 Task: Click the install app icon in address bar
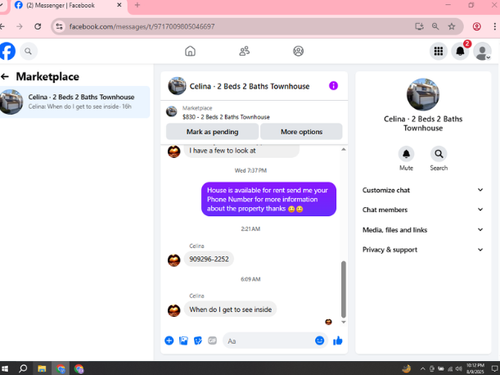[419, 26]
